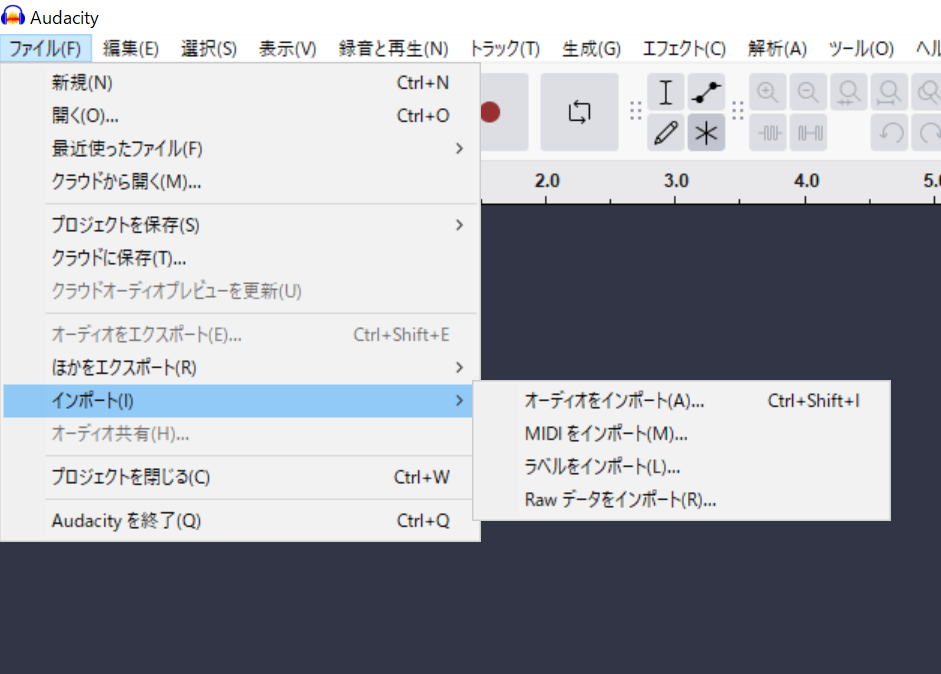
Task: Open the 表示(V) menu
Action: [287, 49]
